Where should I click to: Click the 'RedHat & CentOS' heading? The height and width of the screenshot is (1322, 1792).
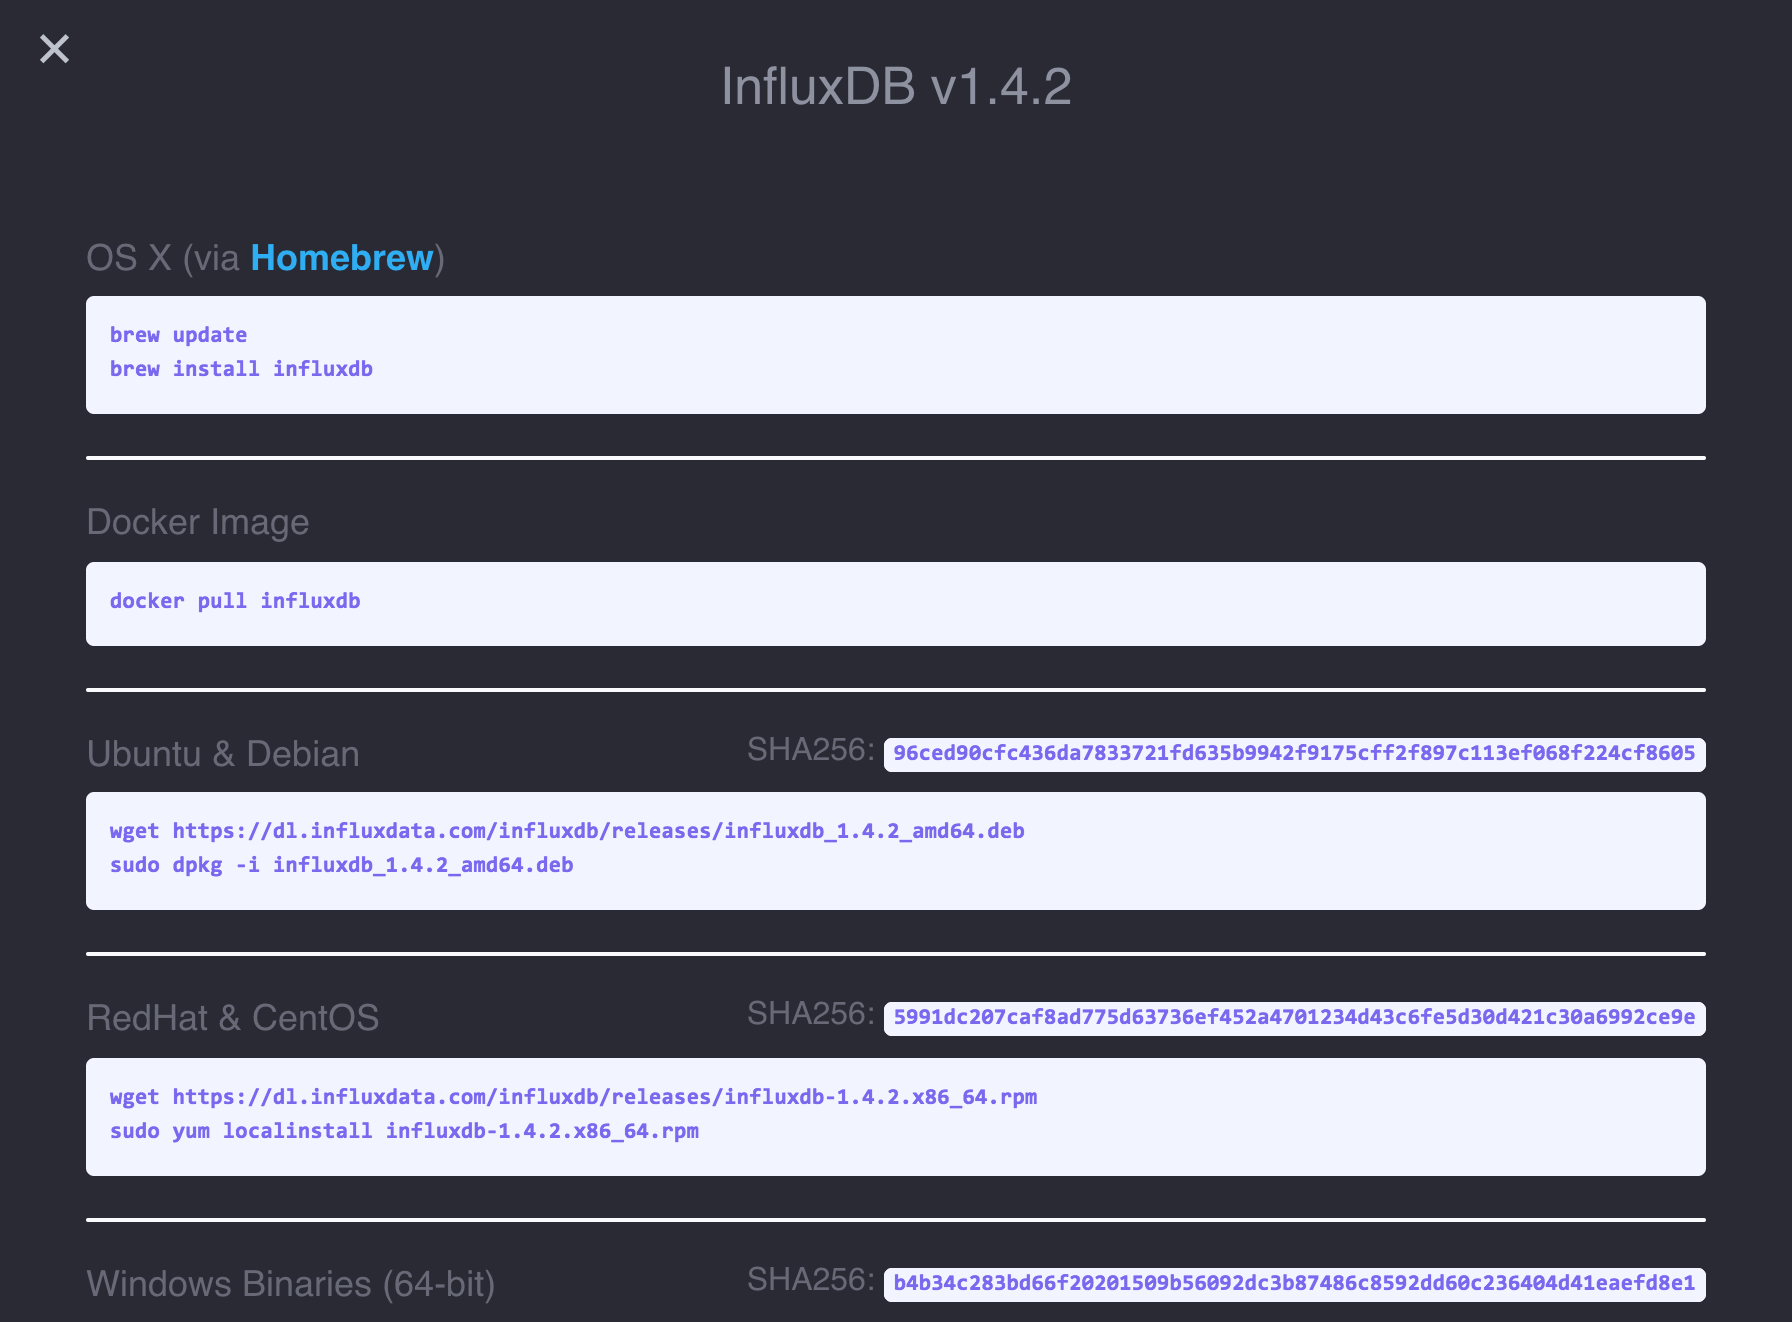233,1018
